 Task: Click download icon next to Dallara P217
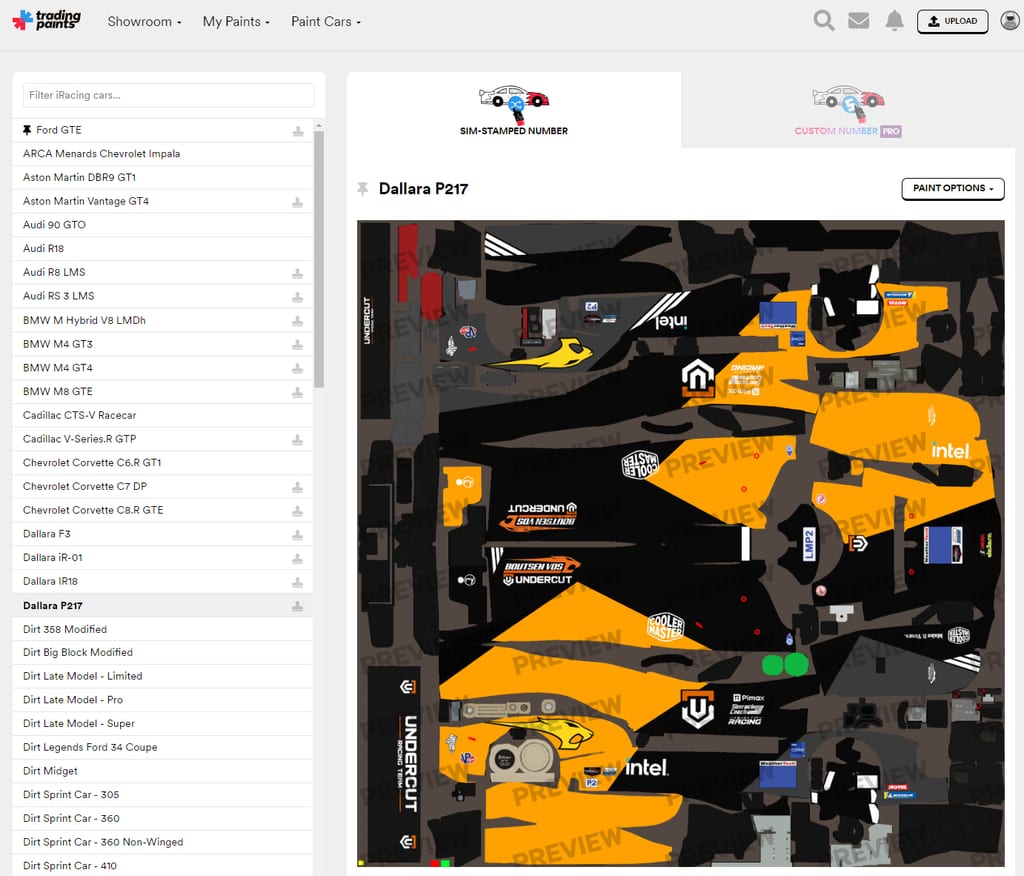click(x=297, y=606)
